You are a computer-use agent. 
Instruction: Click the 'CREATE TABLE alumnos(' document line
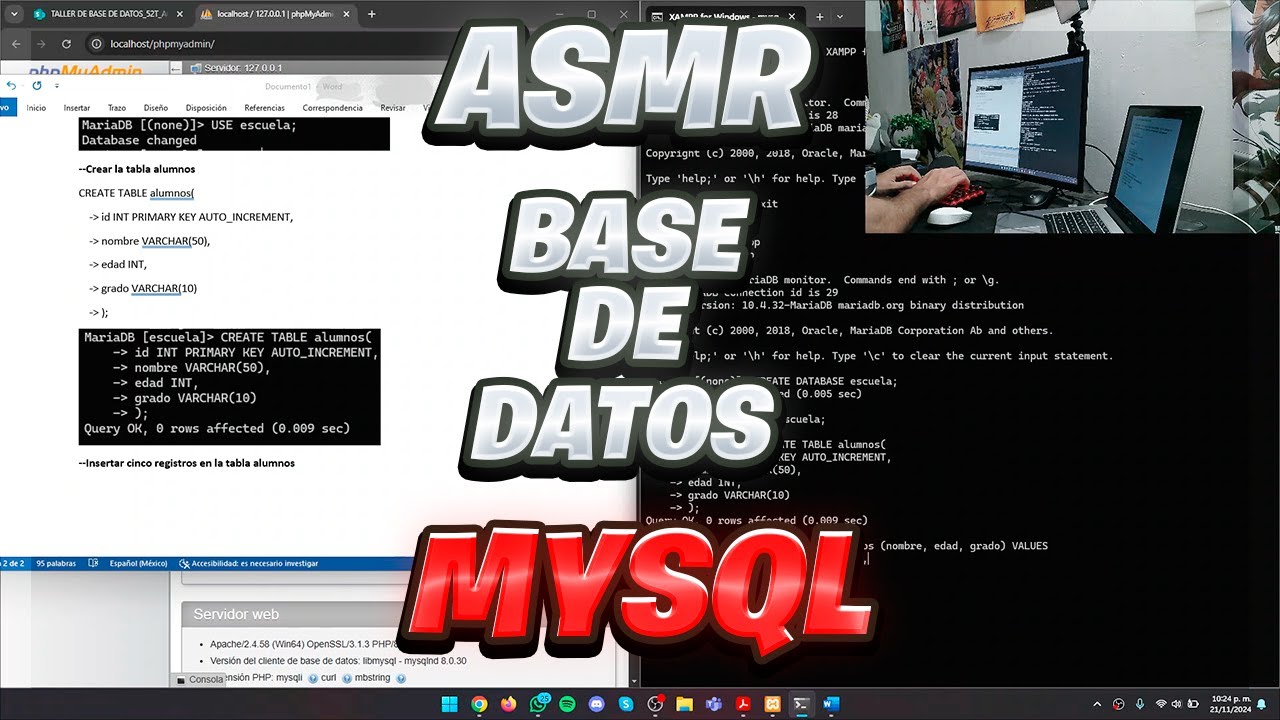coord(136,193)
